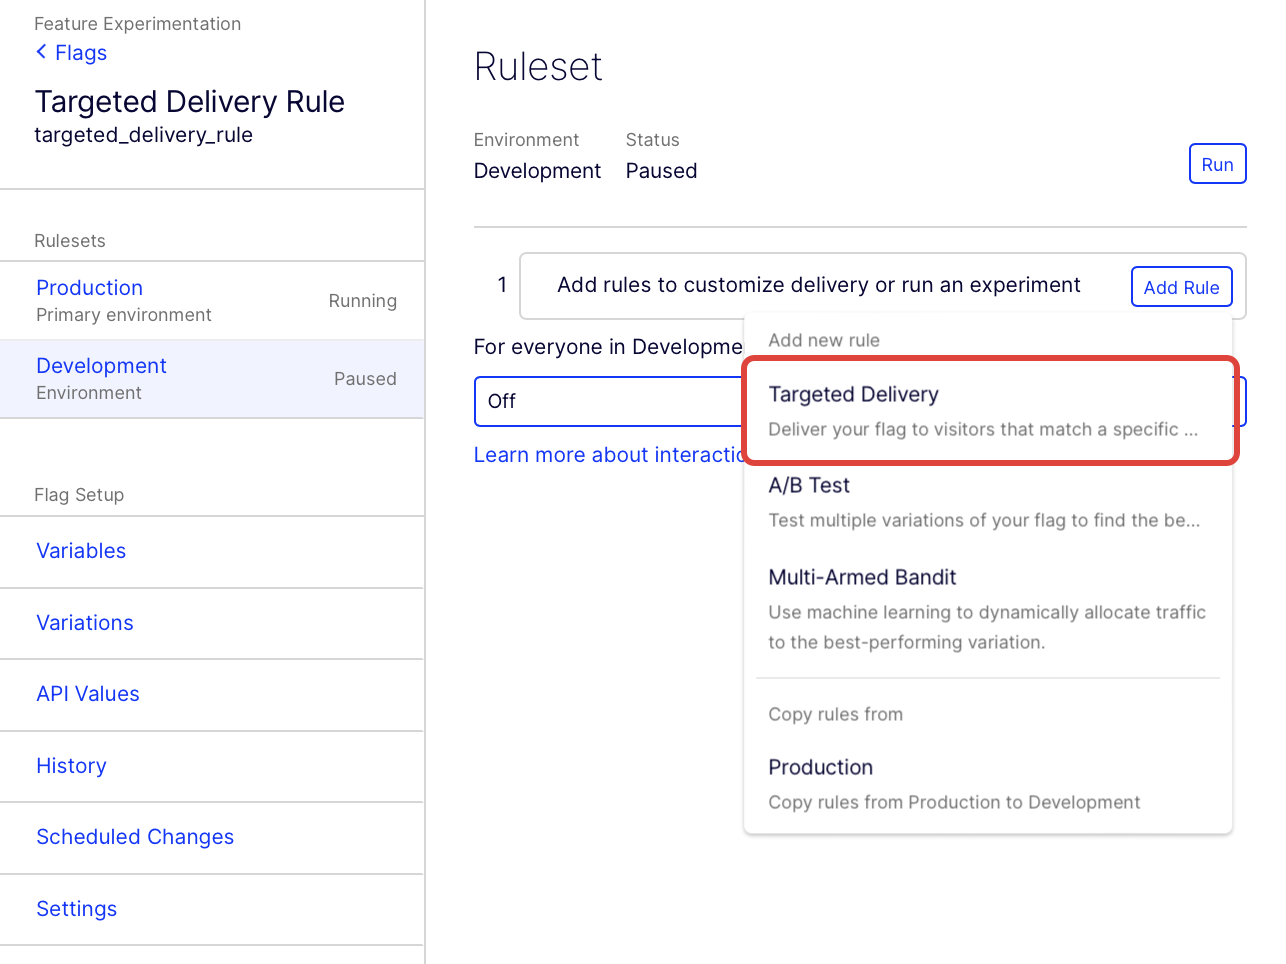The image size is (1286, 964).
Task: Click the back chevron next to Flags
Action: click(x=41, y=52)
